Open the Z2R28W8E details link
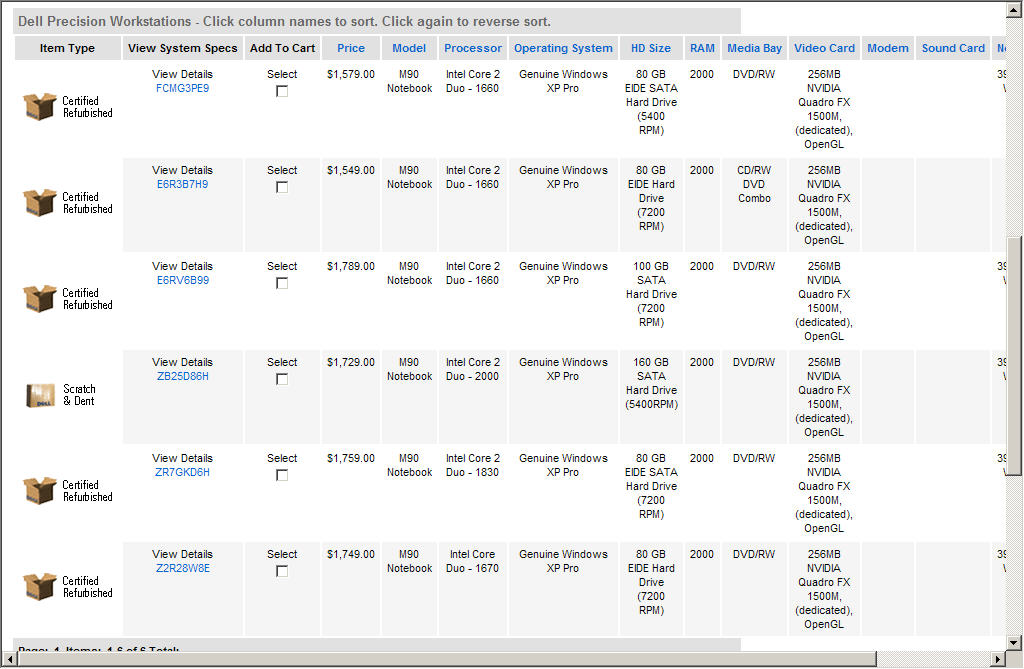Screen dimensions: 1024x669 point(182,568)
